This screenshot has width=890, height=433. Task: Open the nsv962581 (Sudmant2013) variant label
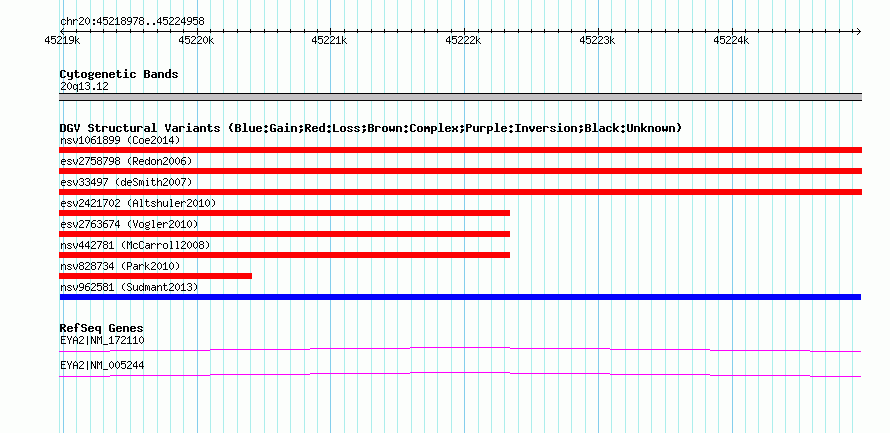click(129, 287)
